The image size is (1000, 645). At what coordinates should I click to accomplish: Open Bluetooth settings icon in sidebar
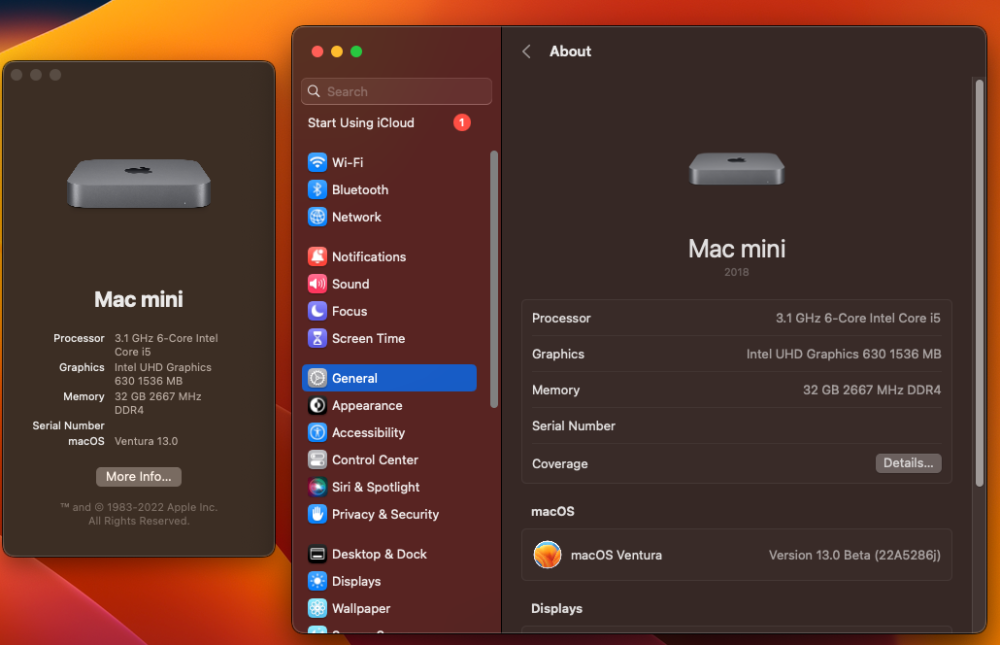[x=317, y=189]
